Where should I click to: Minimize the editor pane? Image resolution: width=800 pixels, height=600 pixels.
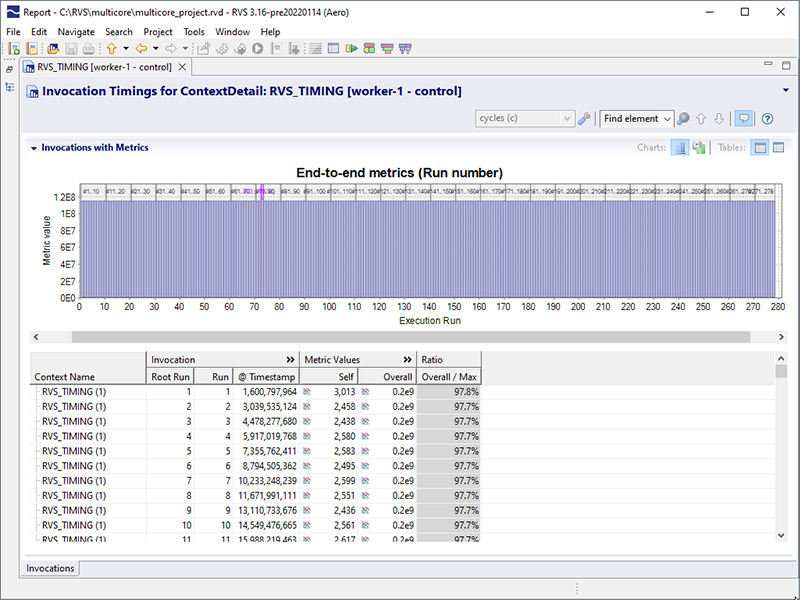(768, 64)
